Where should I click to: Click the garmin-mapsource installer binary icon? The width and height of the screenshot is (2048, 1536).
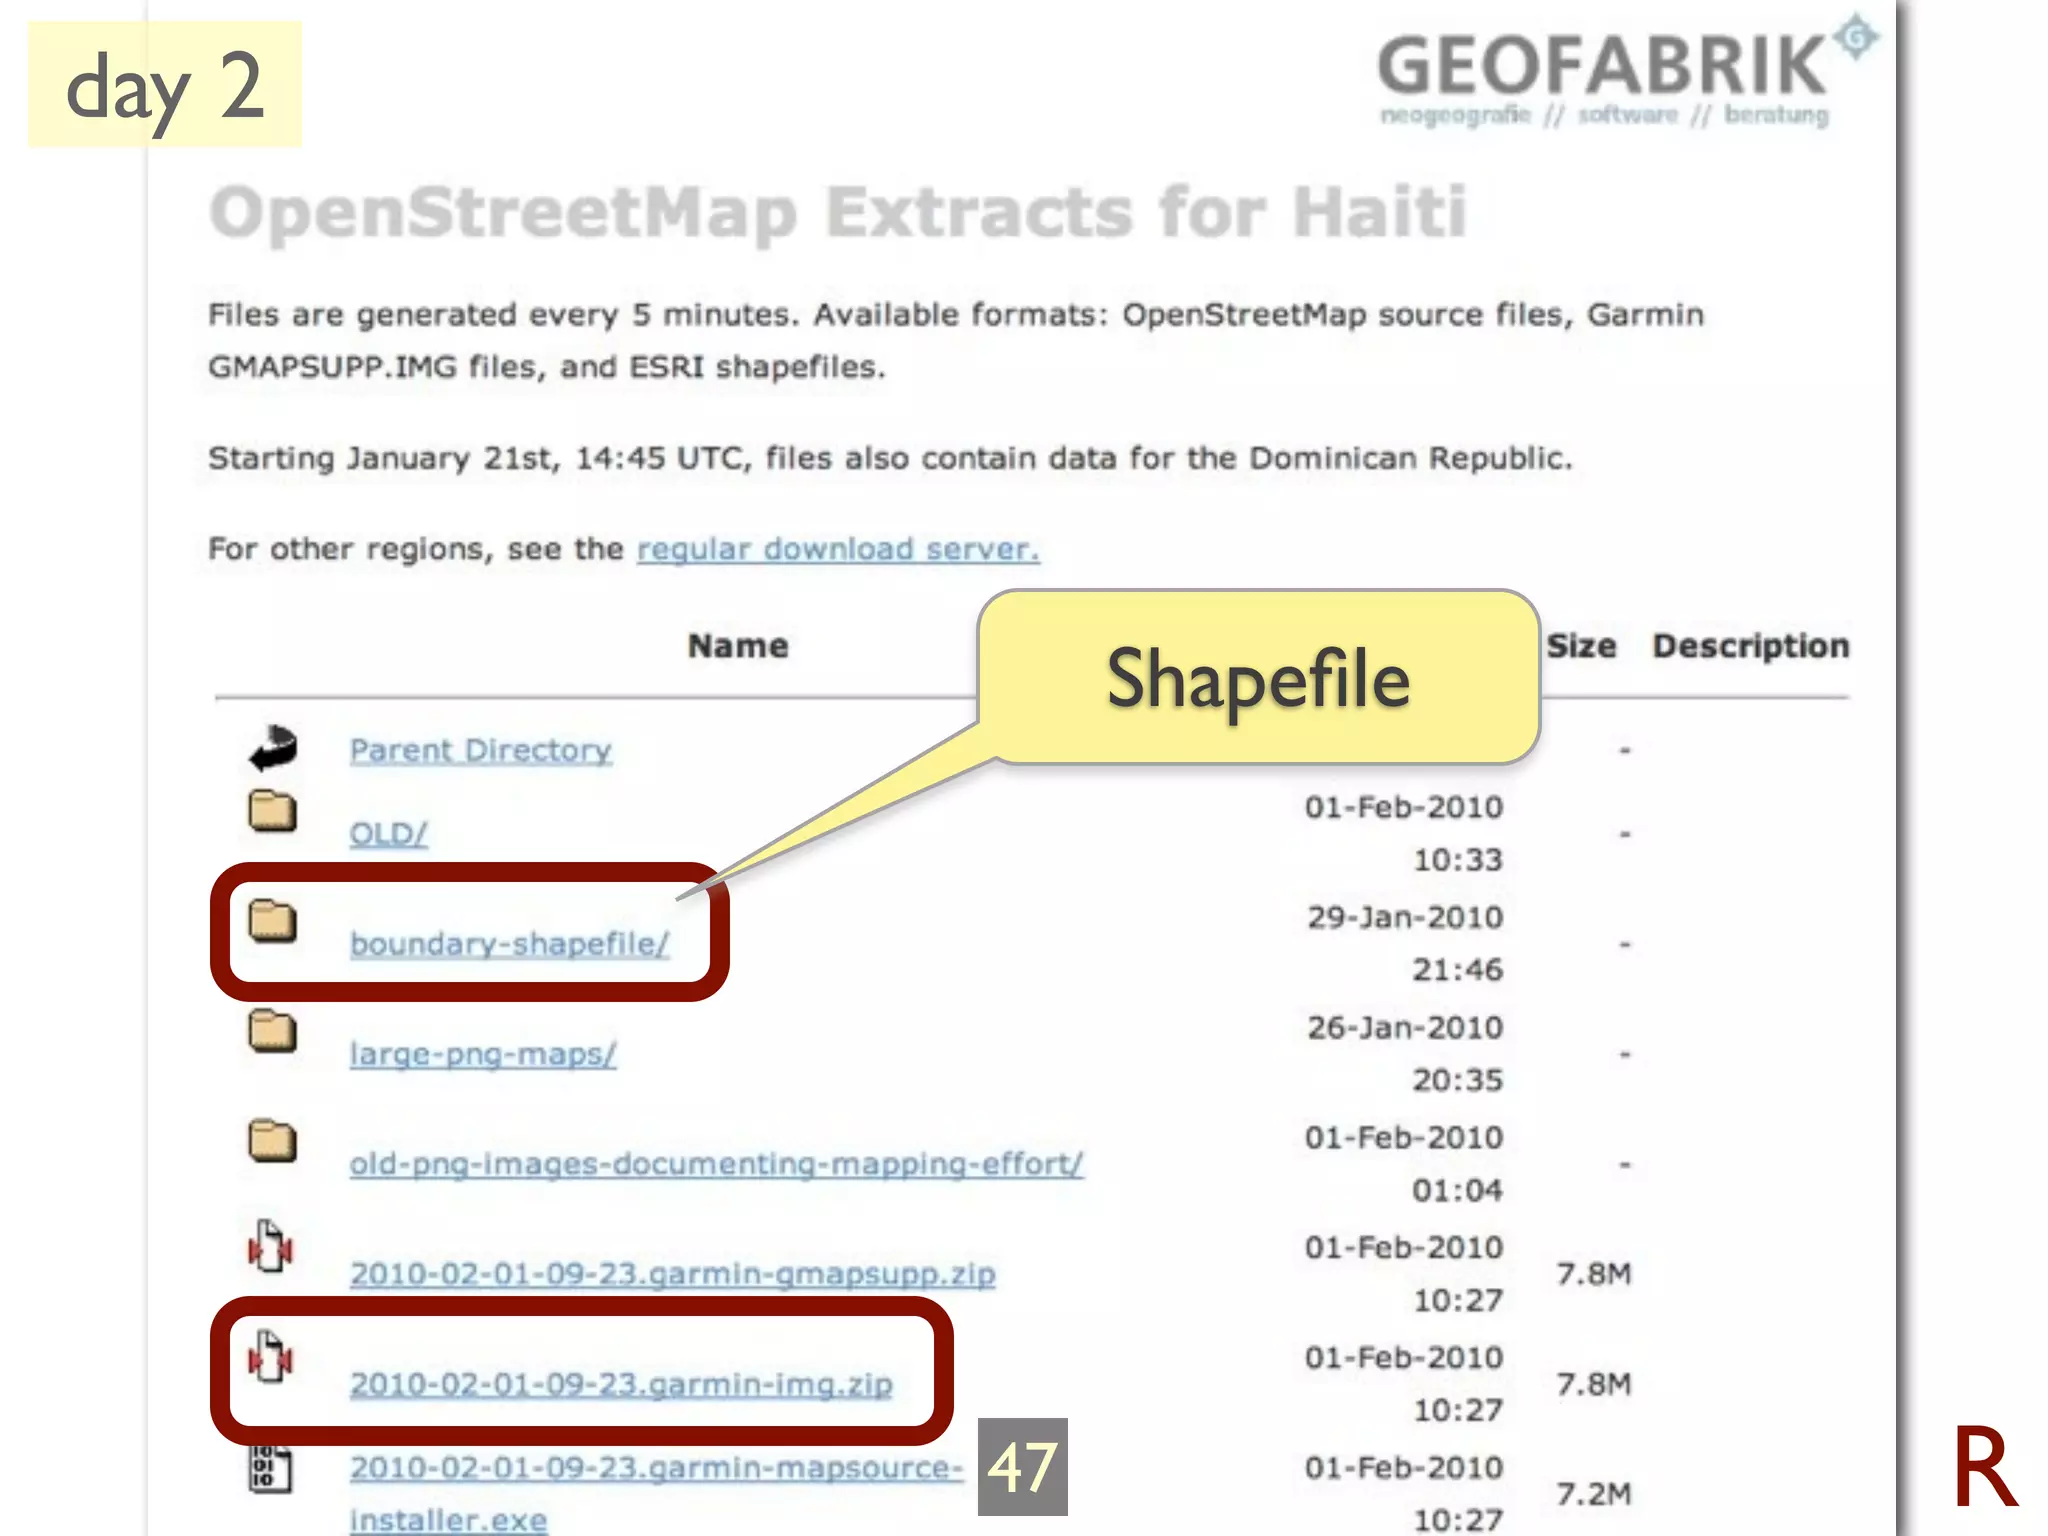tap(270, 1469)
